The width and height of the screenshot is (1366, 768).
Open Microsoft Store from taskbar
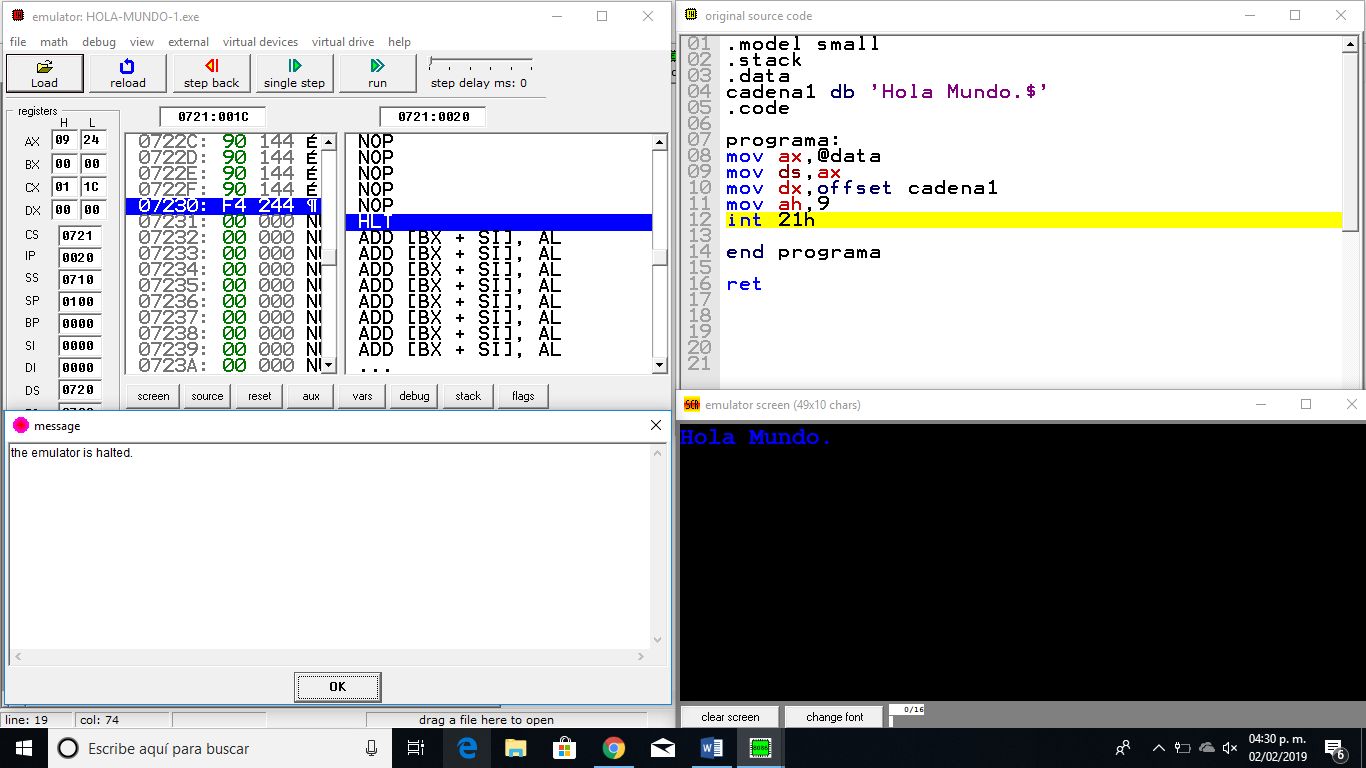pos(564,748)
